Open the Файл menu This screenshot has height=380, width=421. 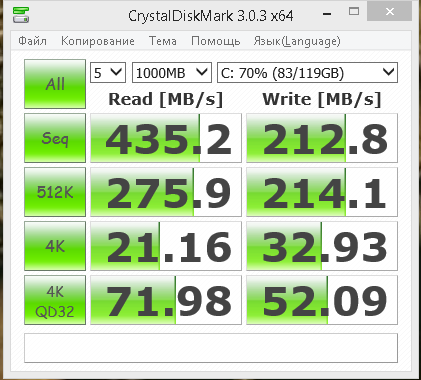tap(32, 41)
